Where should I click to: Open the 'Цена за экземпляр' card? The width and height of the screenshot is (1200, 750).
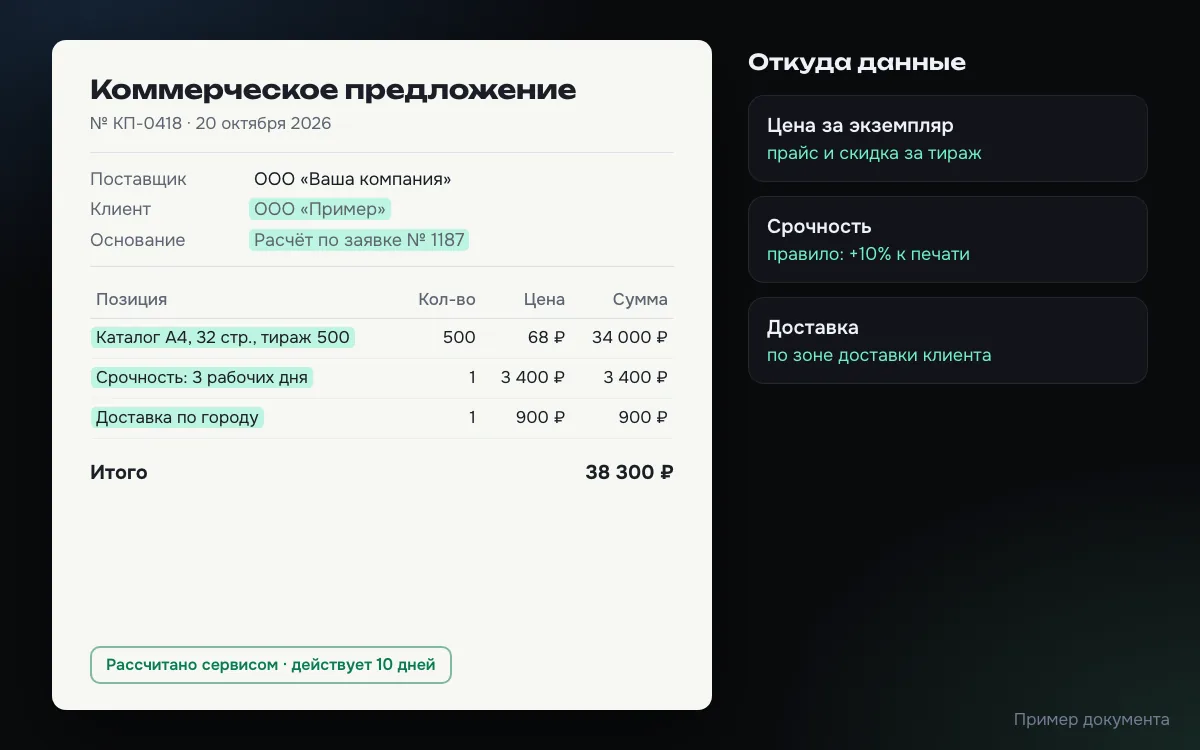coord(948,138)
